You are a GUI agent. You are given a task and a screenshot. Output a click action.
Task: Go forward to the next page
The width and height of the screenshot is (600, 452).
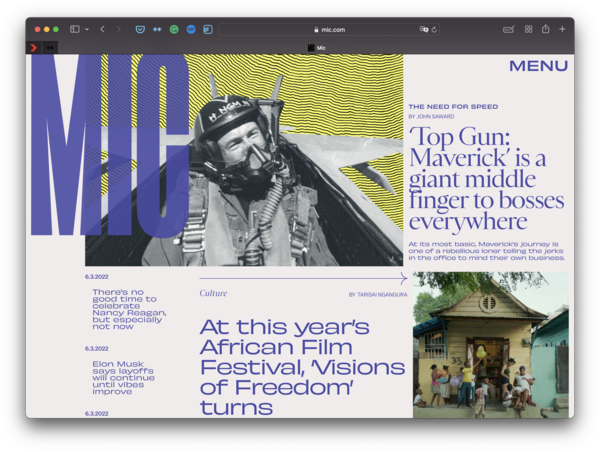pyautogui.click(x=118, y=29)
